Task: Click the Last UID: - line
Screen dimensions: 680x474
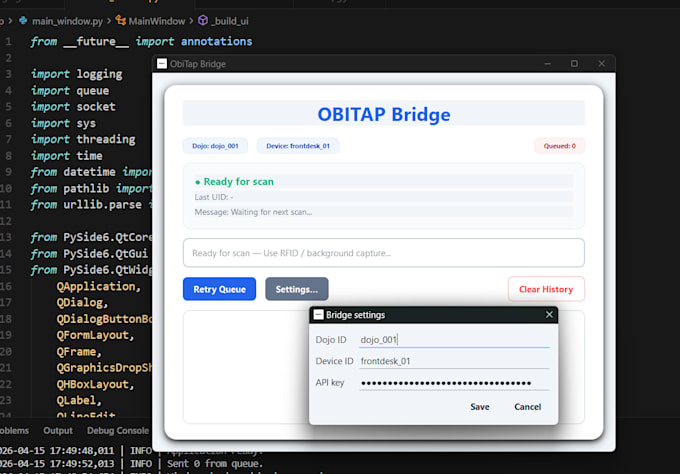Action: (x=214, y=197)
